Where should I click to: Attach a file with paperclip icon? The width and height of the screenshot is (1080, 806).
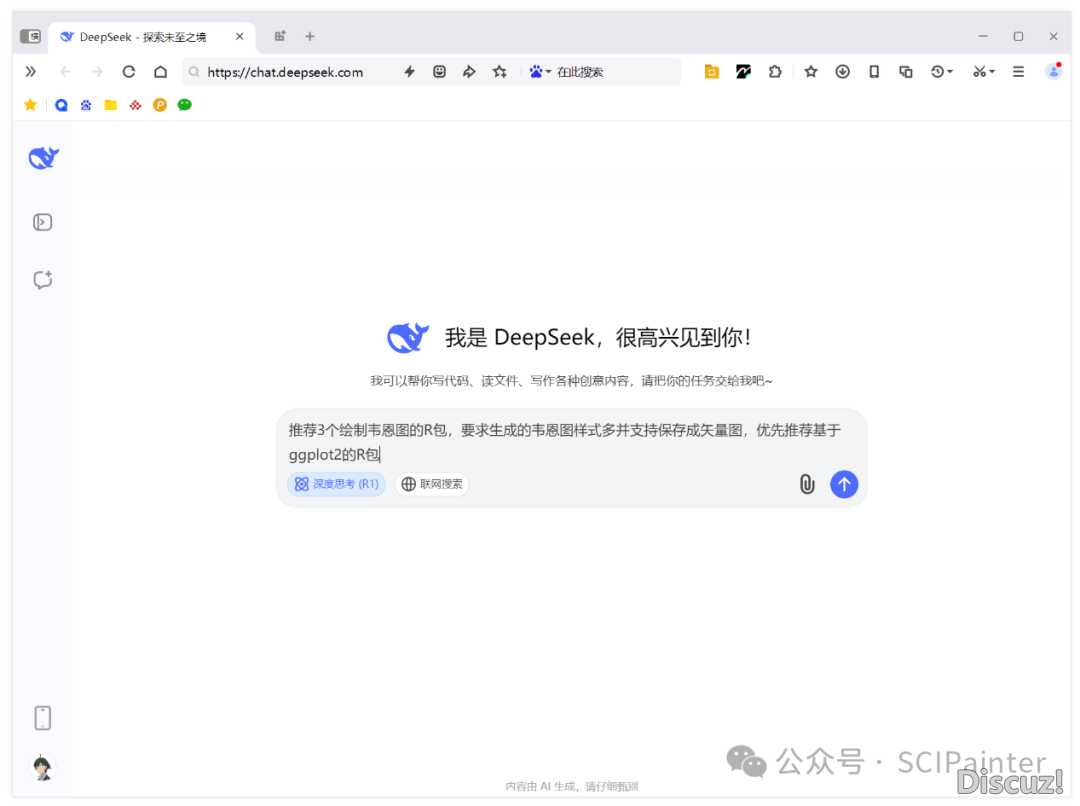[807, 484]
